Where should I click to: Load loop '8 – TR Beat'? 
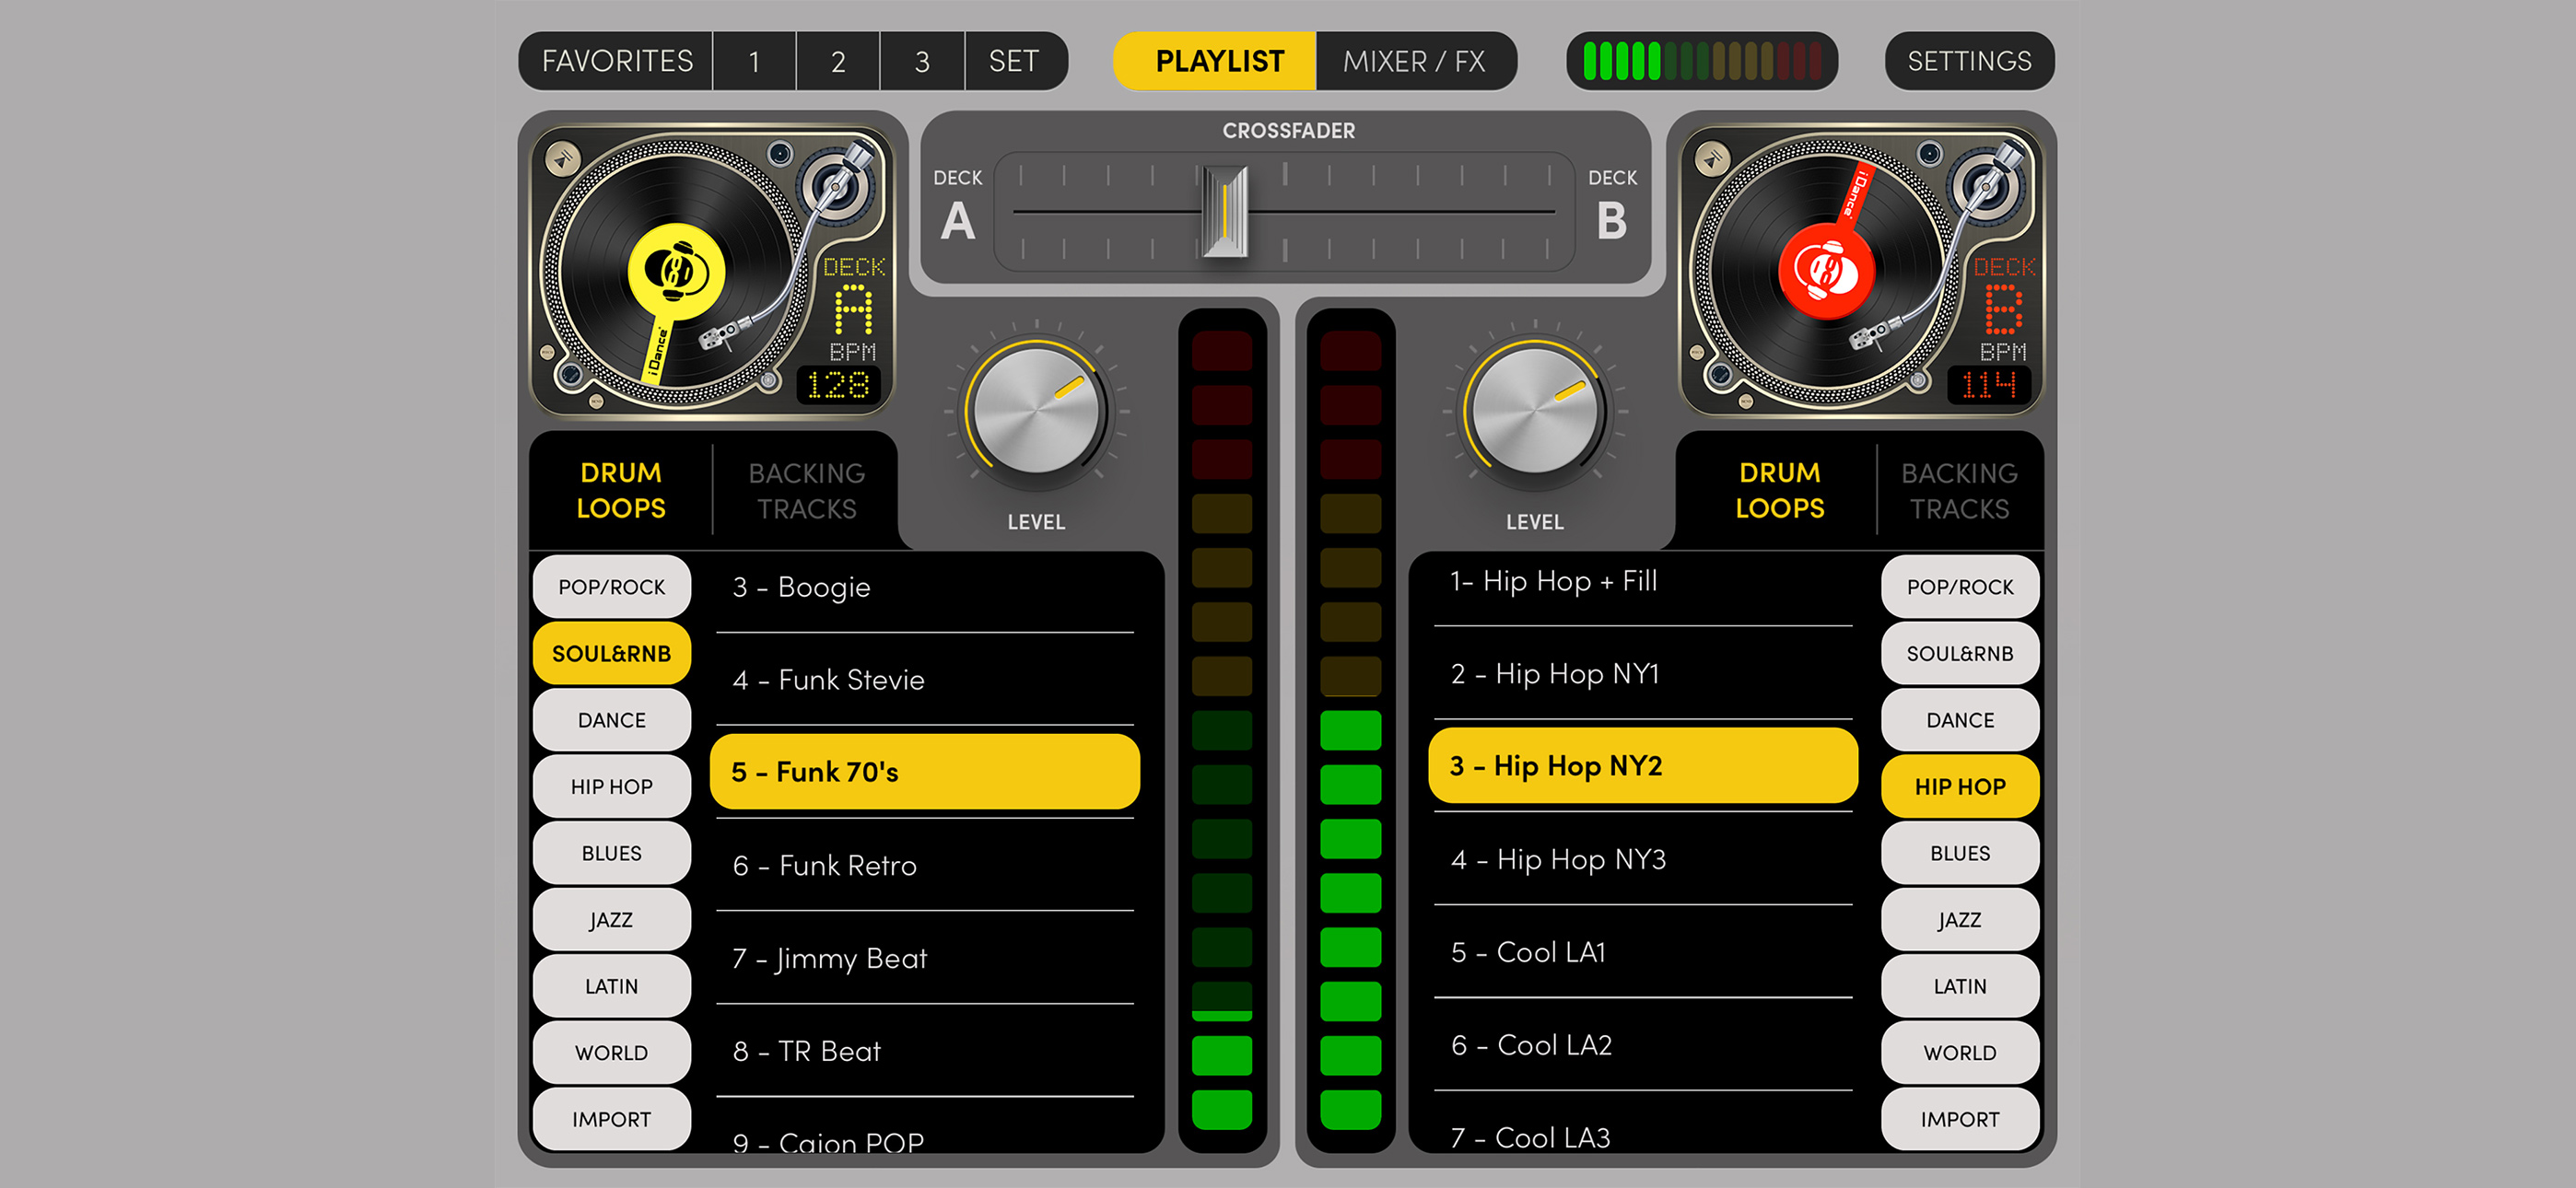[925, 1051]
